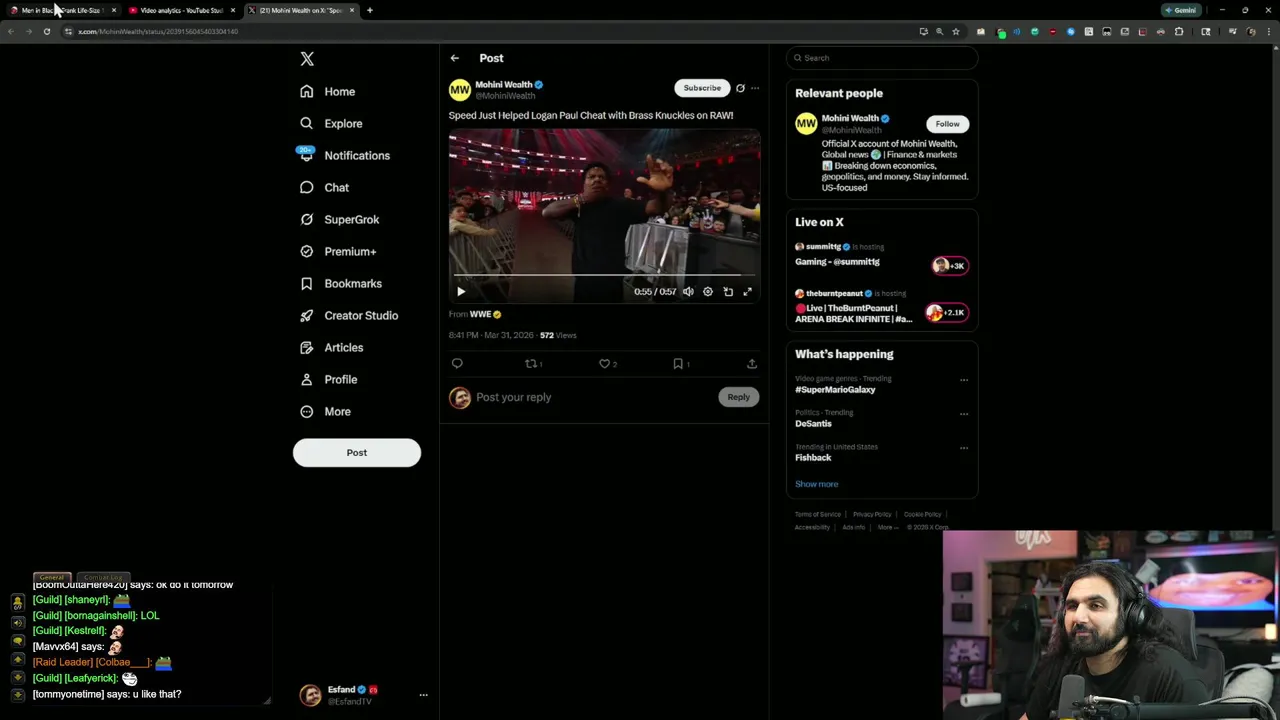Click the Creator Studio rocket icon
Screen dimensions: 1280x720
(306, 315)
